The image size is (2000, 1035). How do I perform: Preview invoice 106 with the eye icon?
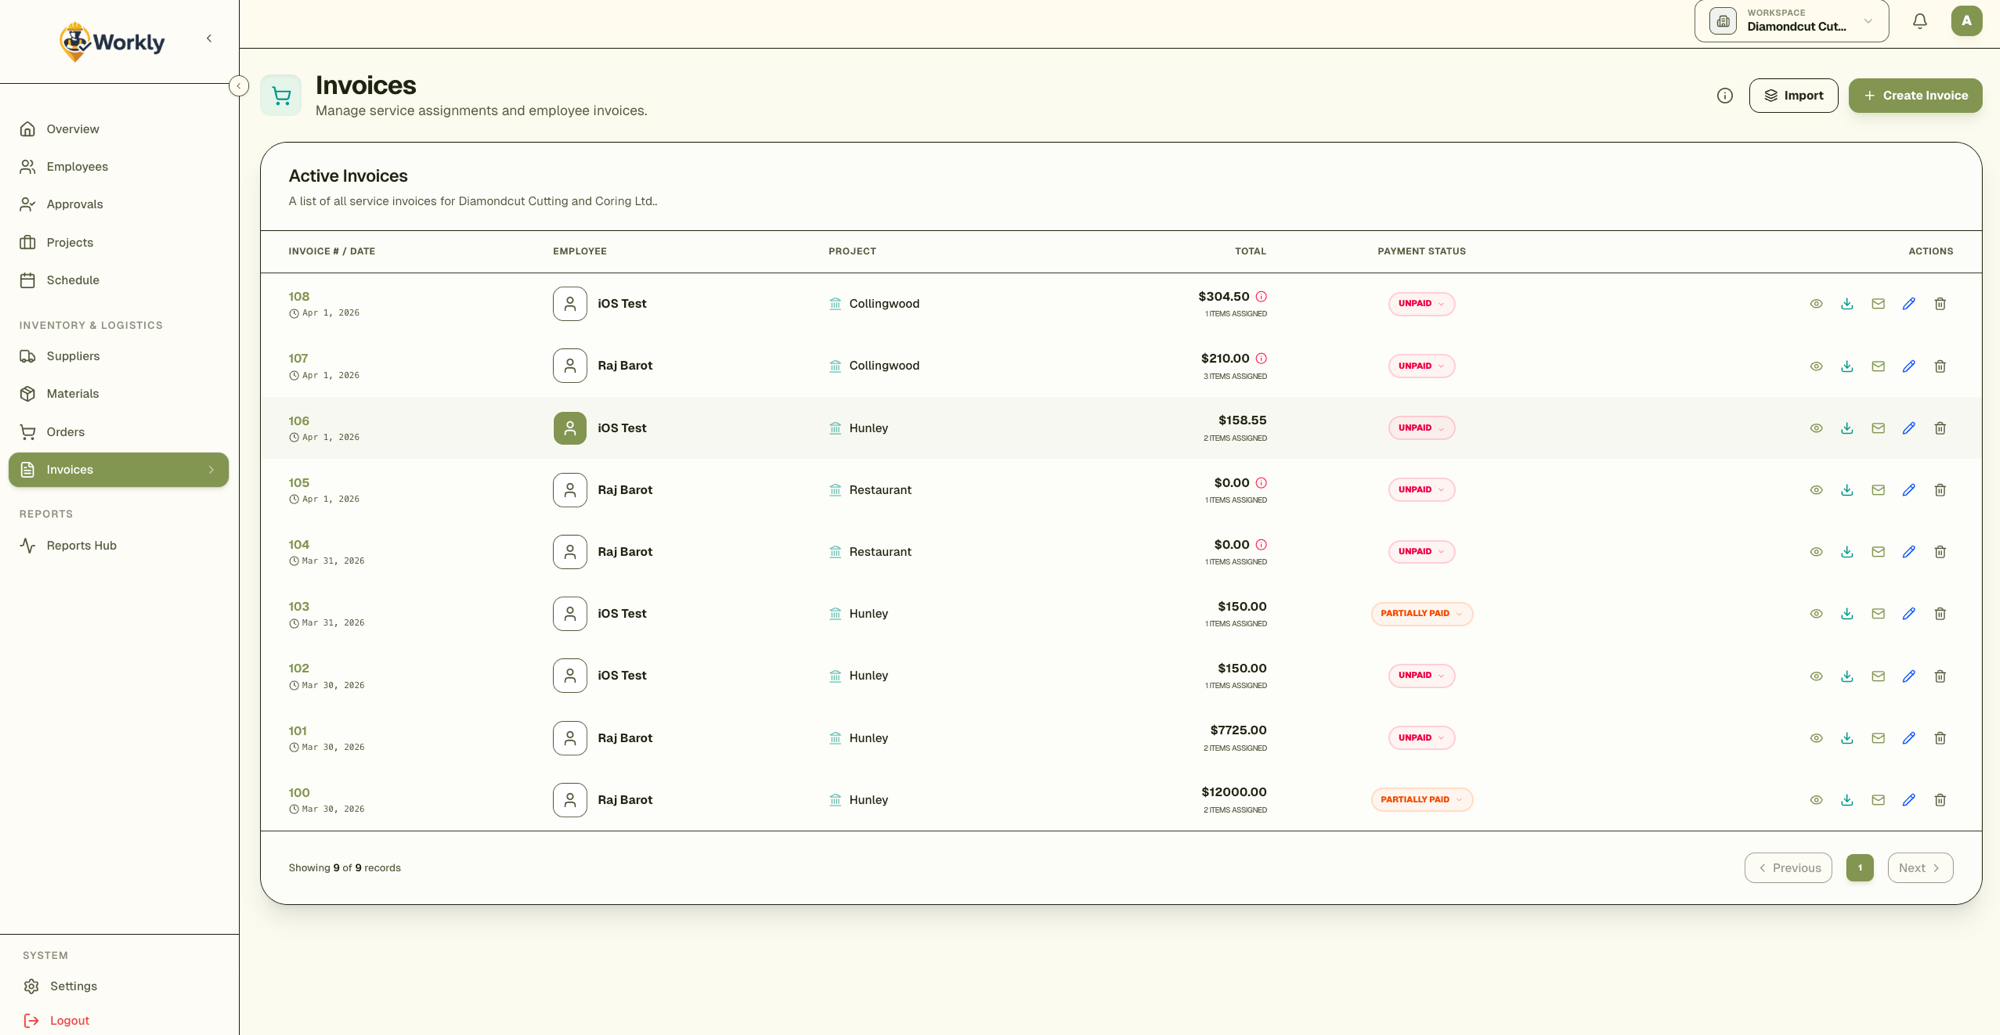(1816, 428)
